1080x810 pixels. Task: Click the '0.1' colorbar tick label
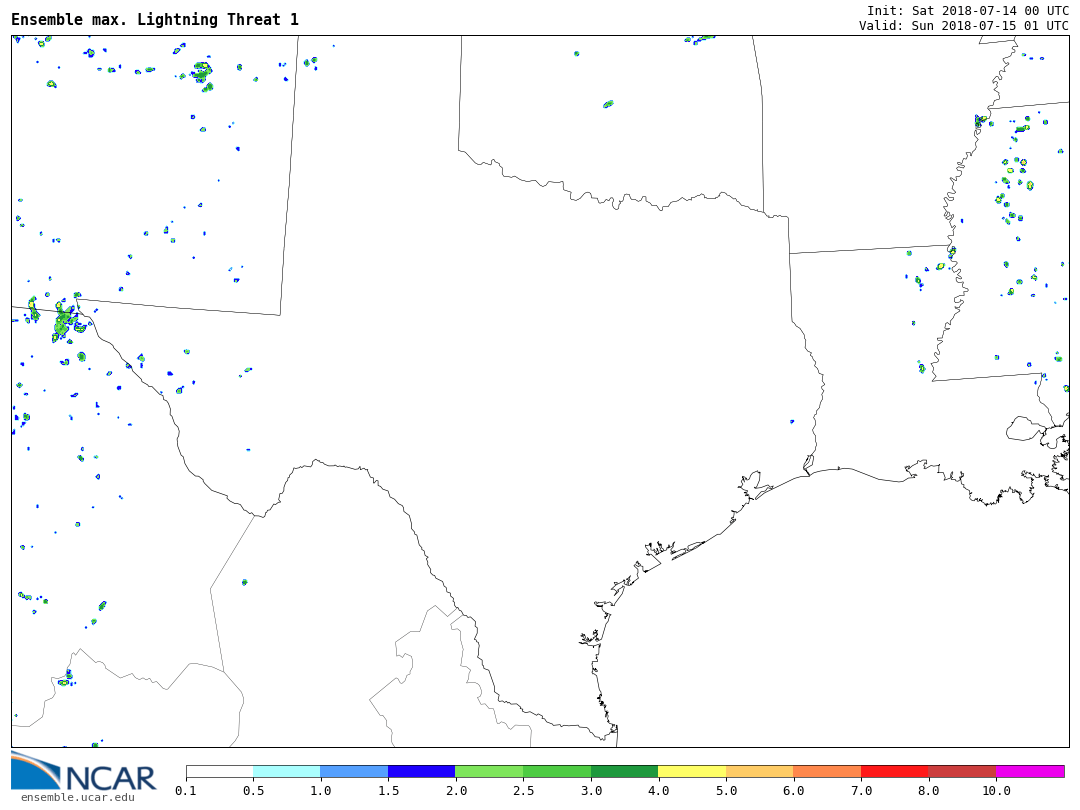(186, 791)
